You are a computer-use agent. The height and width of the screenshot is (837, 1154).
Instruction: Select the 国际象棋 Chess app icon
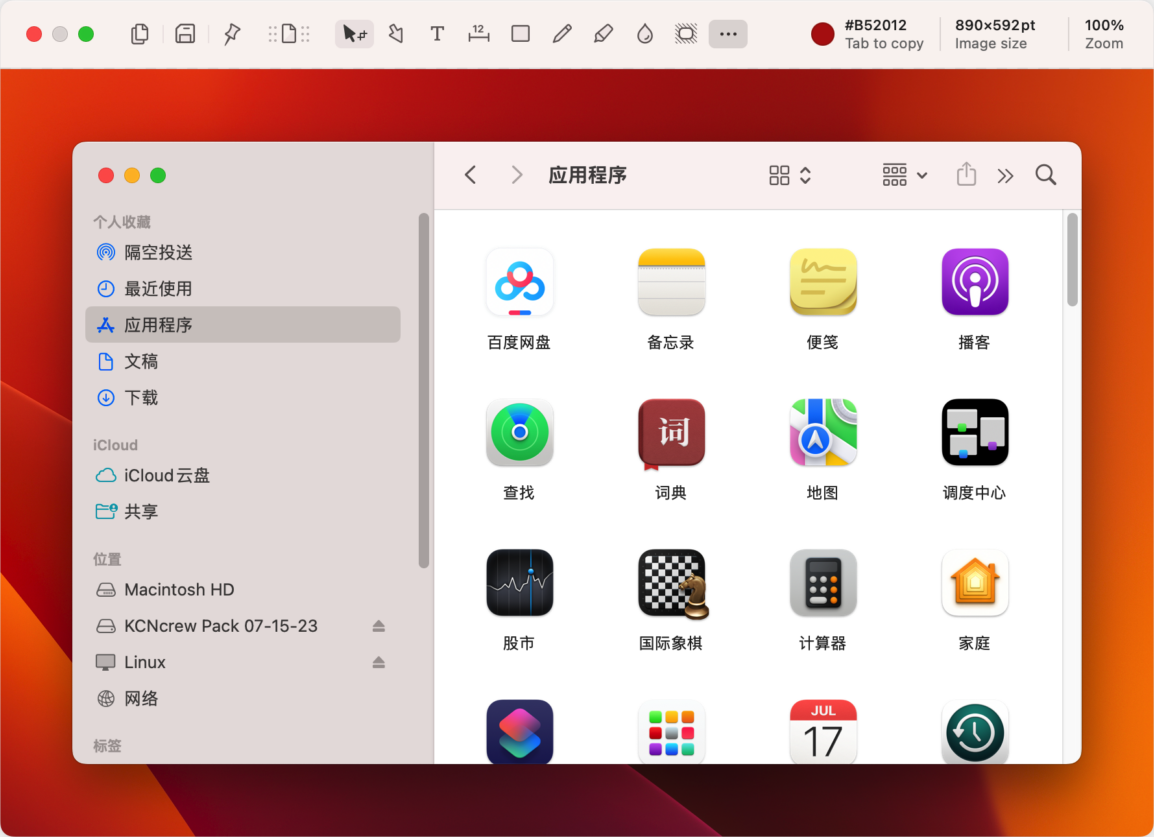point(673,585)
